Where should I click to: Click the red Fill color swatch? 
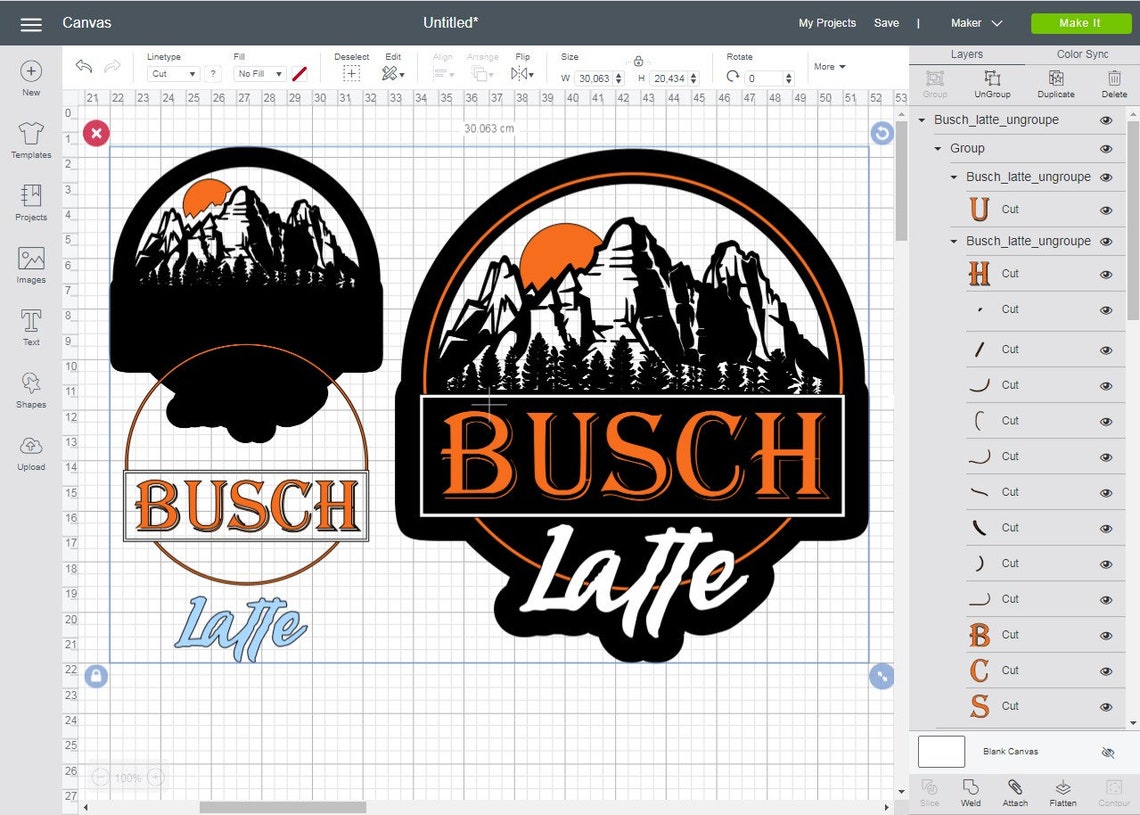click(299, 72)
